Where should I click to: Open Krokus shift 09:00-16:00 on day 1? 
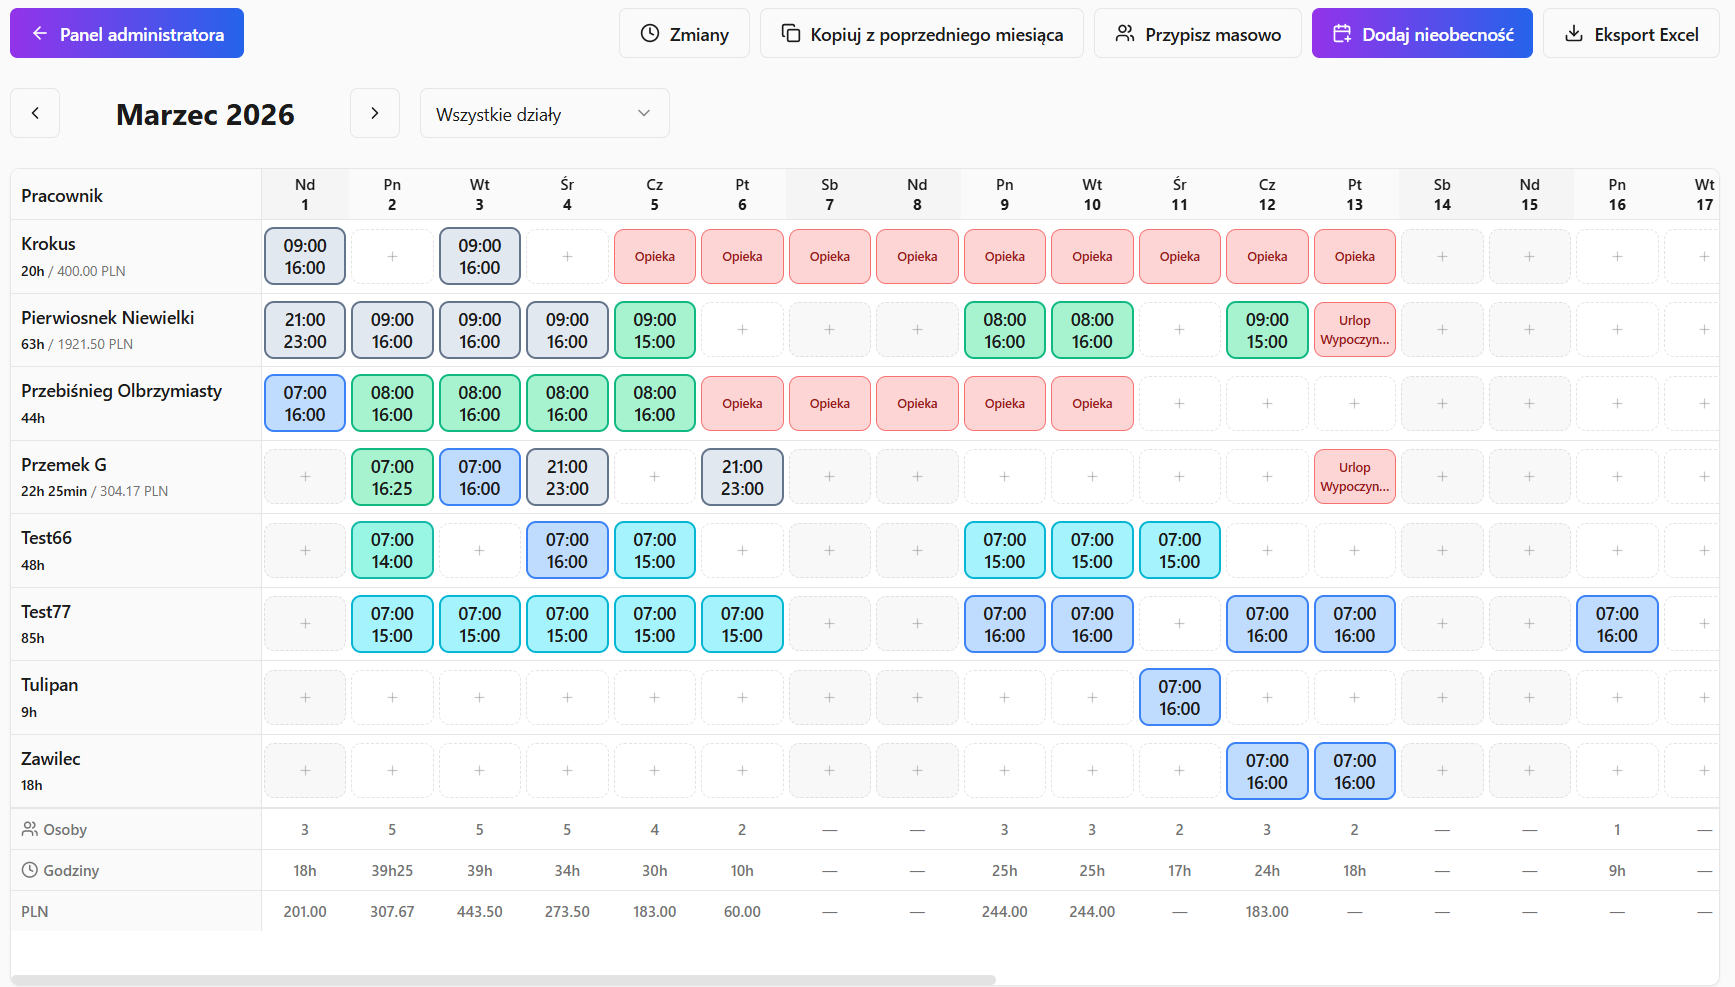(305, 256)
